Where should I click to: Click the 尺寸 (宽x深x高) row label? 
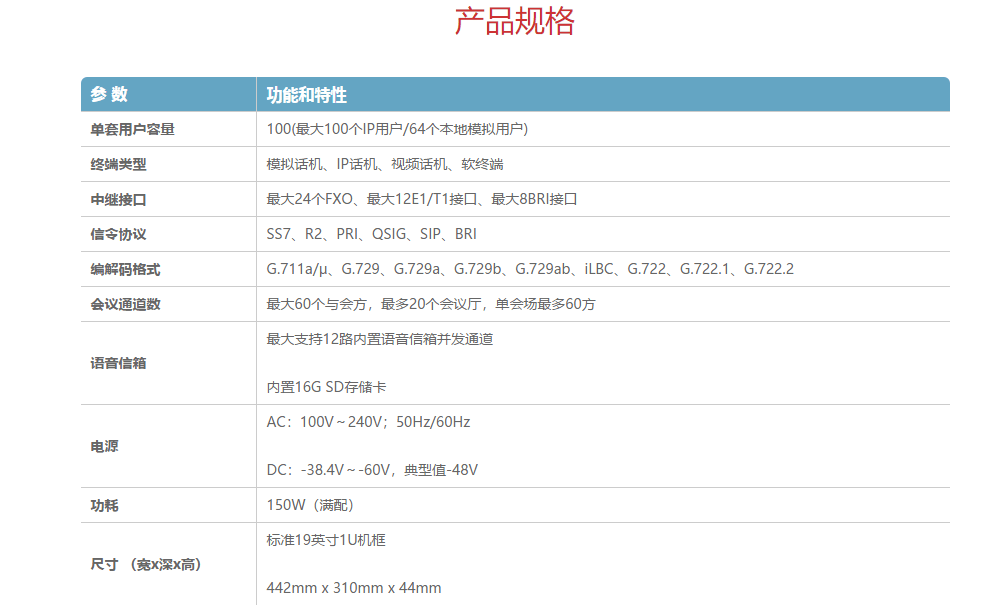(146, 565)
